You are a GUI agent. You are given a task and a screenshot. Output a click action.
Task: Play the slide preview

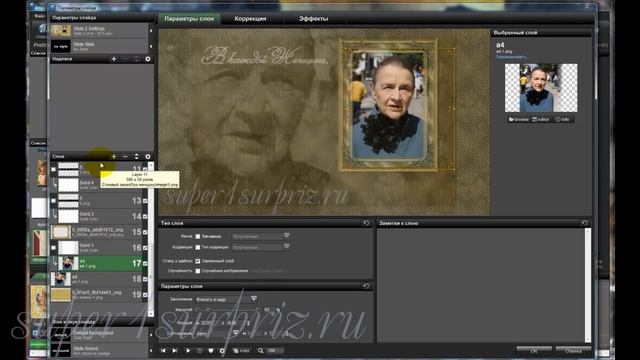pos(188,351)
